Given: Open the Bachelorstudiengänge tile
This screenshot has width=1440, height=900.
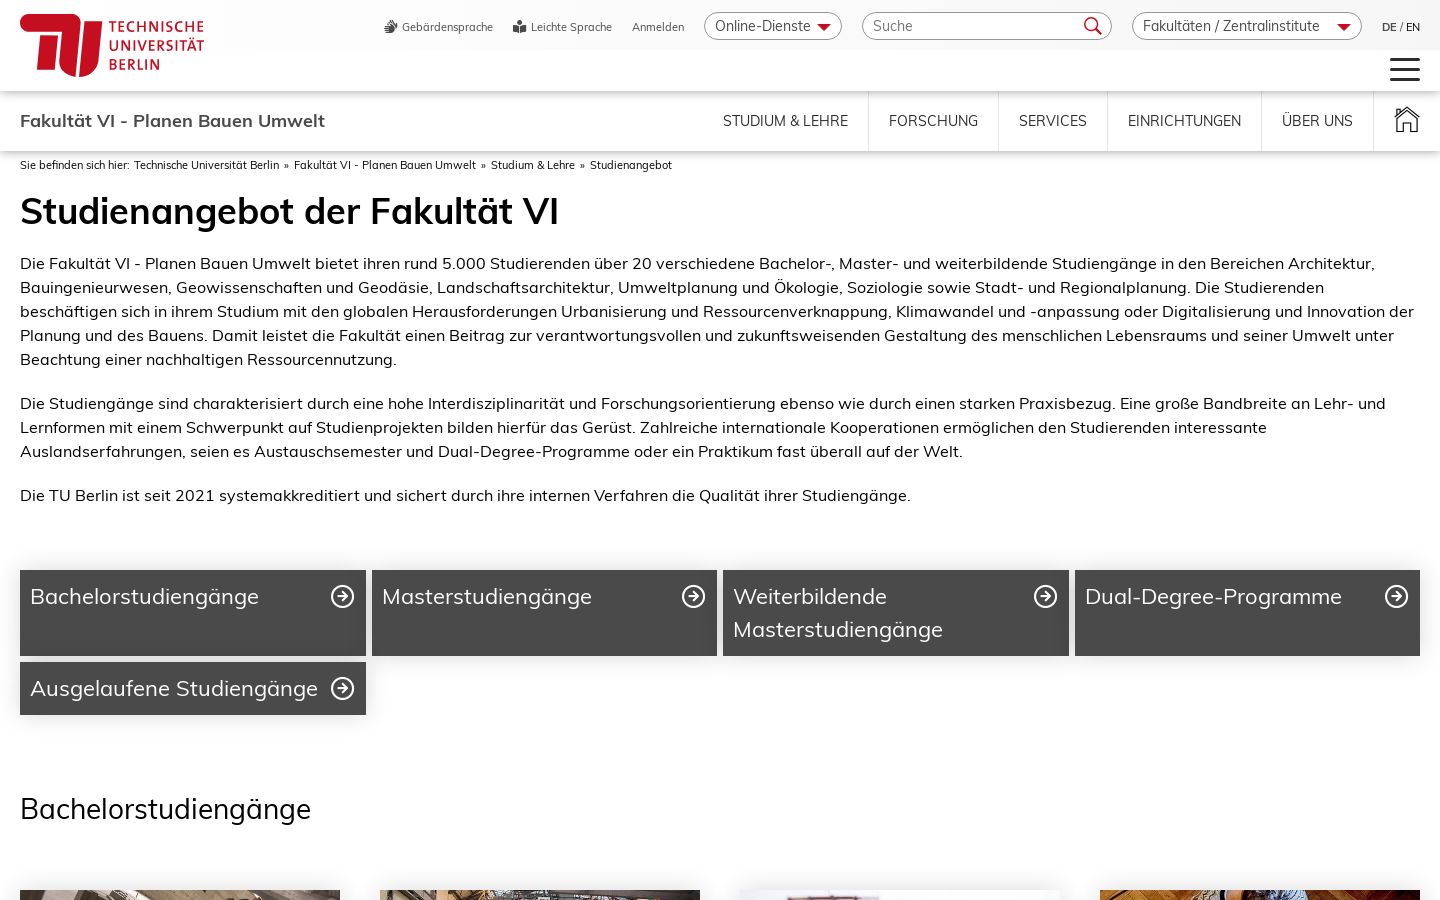Looking at the screenshot, I should coord(193,613).
